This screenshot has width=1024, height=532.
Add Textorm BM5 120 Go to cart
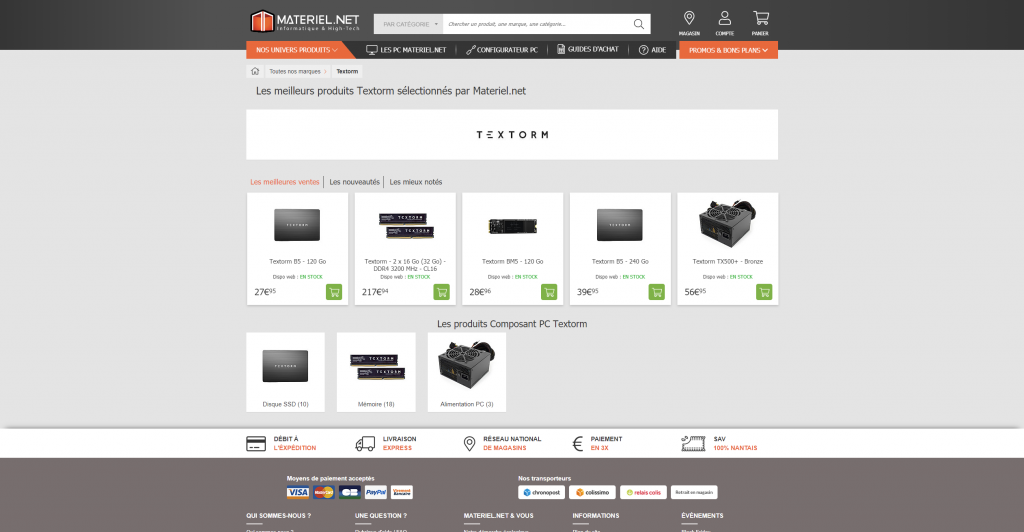[x=549, y=292]
